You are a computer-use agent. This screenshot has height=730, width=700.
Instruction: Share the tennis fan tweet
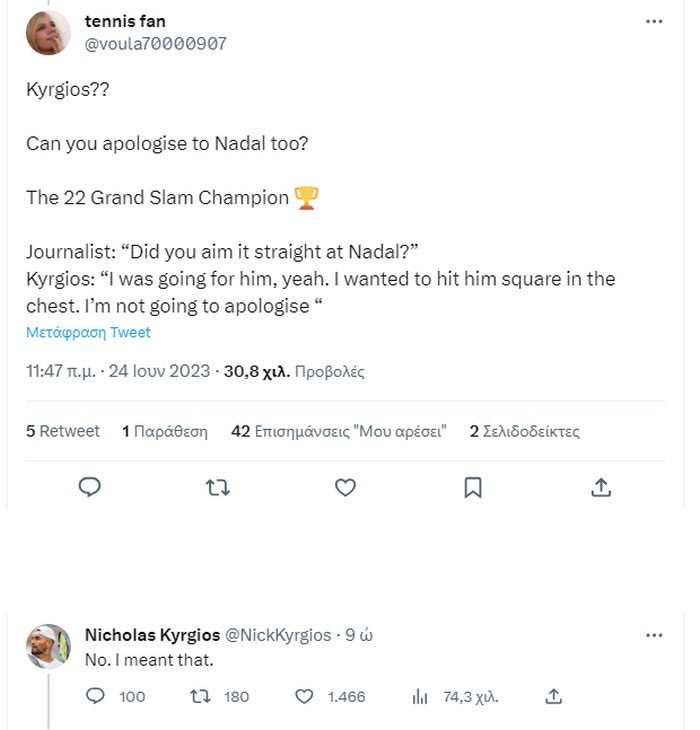tap(601, 487)
